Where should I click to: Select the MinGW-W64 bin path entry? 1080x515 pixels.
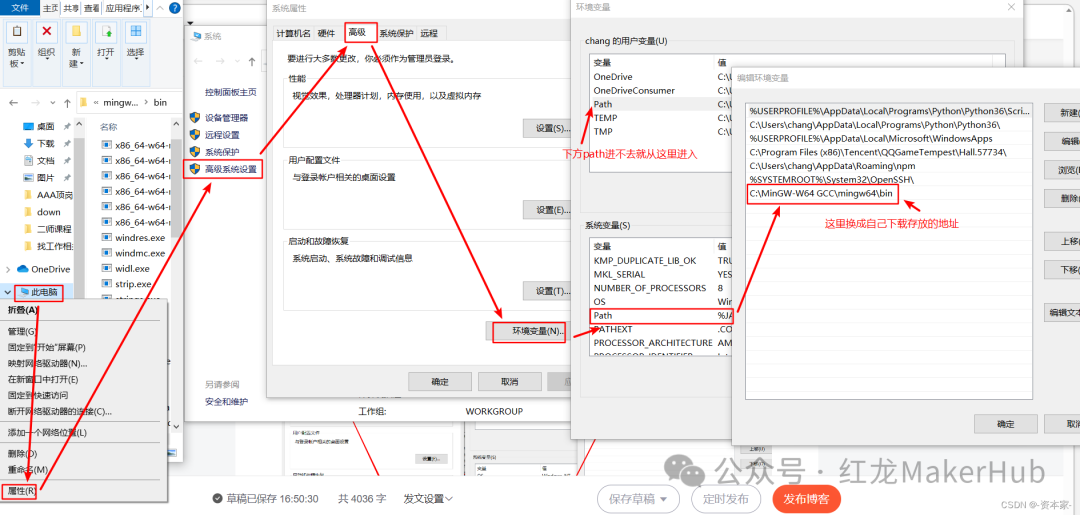pyautogui.click(x=822, y=193)
